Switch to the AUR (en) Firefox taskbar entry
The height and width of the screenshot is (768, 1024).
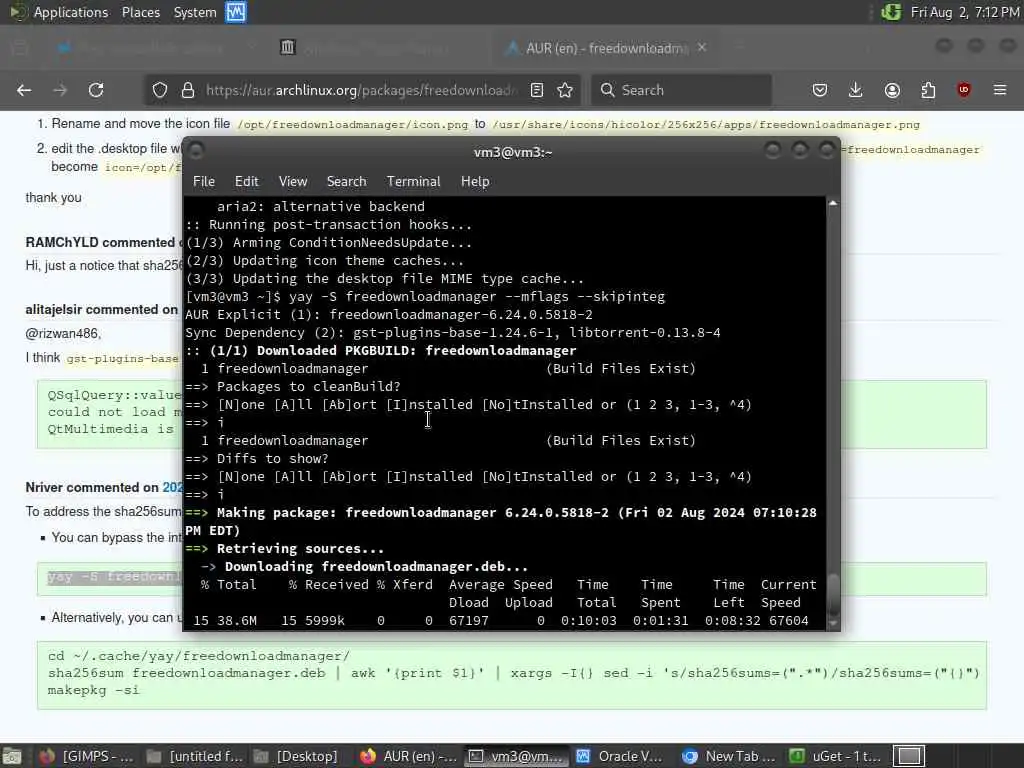coord(408,756)
